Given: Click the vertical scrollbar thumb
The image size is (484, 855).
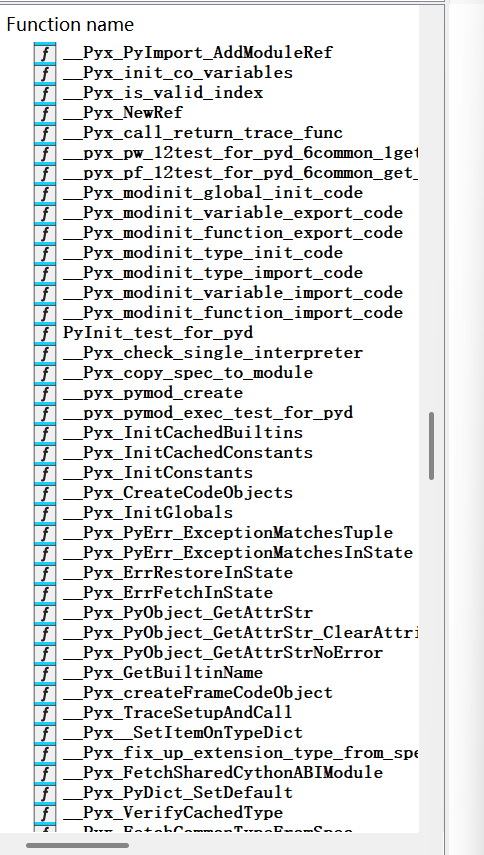Looking at the screenshot, I should pyautogui.click(x=431, y=445).
